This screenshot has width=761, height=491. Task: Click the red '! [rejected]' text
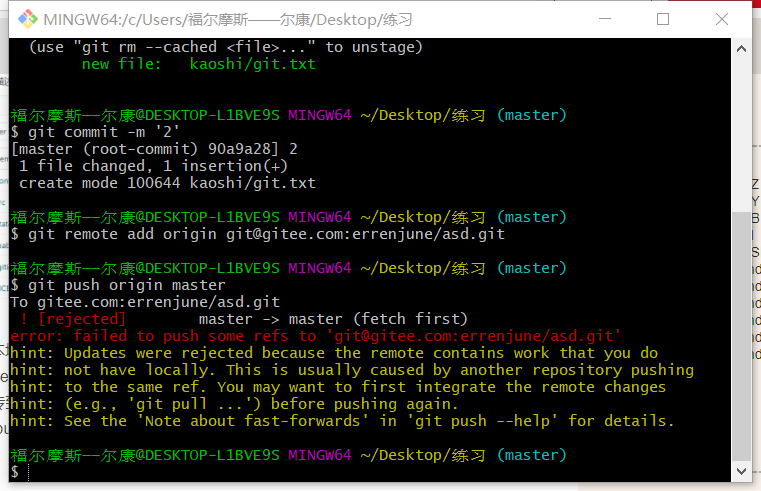pos(73,319)
